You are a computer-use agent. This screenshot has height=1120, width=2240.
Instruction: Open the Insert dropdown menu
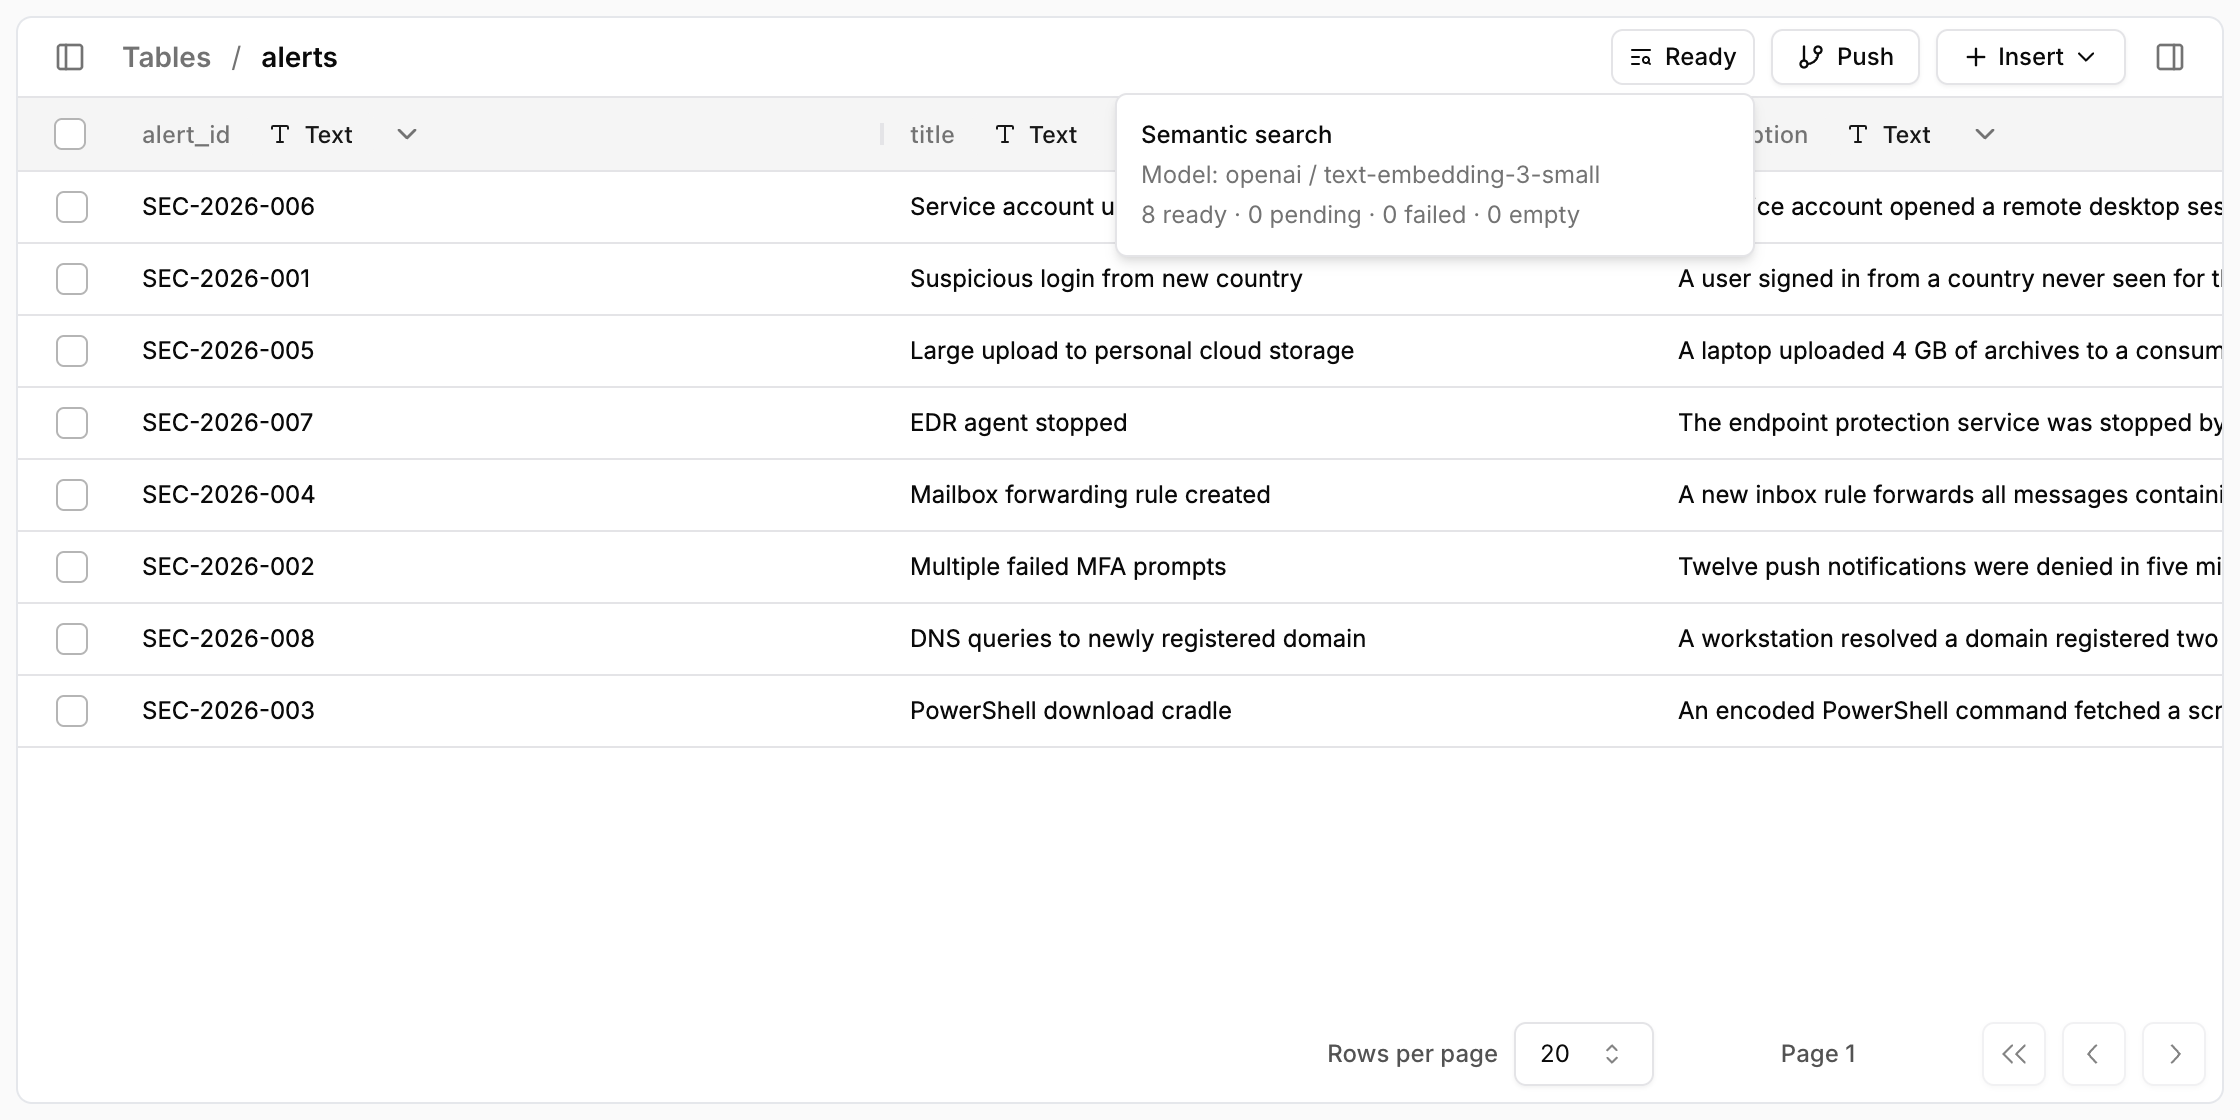coord(2031,57)
